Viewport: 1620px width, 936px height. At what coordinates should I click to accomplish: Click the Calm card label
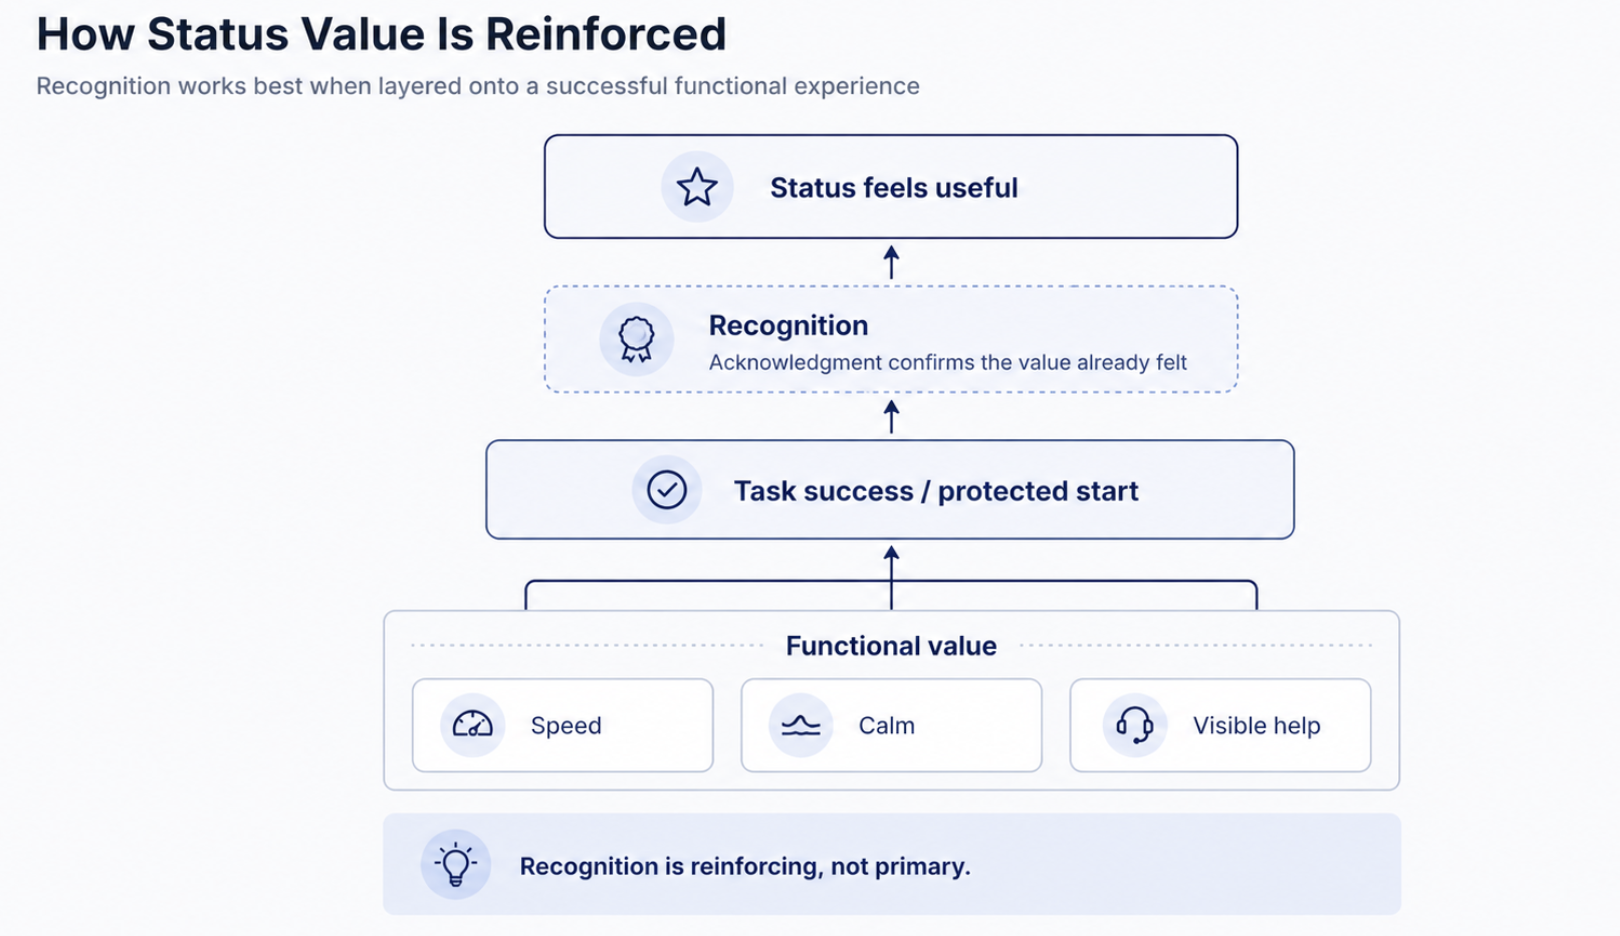pyautogui.click(x=886, y=725)
